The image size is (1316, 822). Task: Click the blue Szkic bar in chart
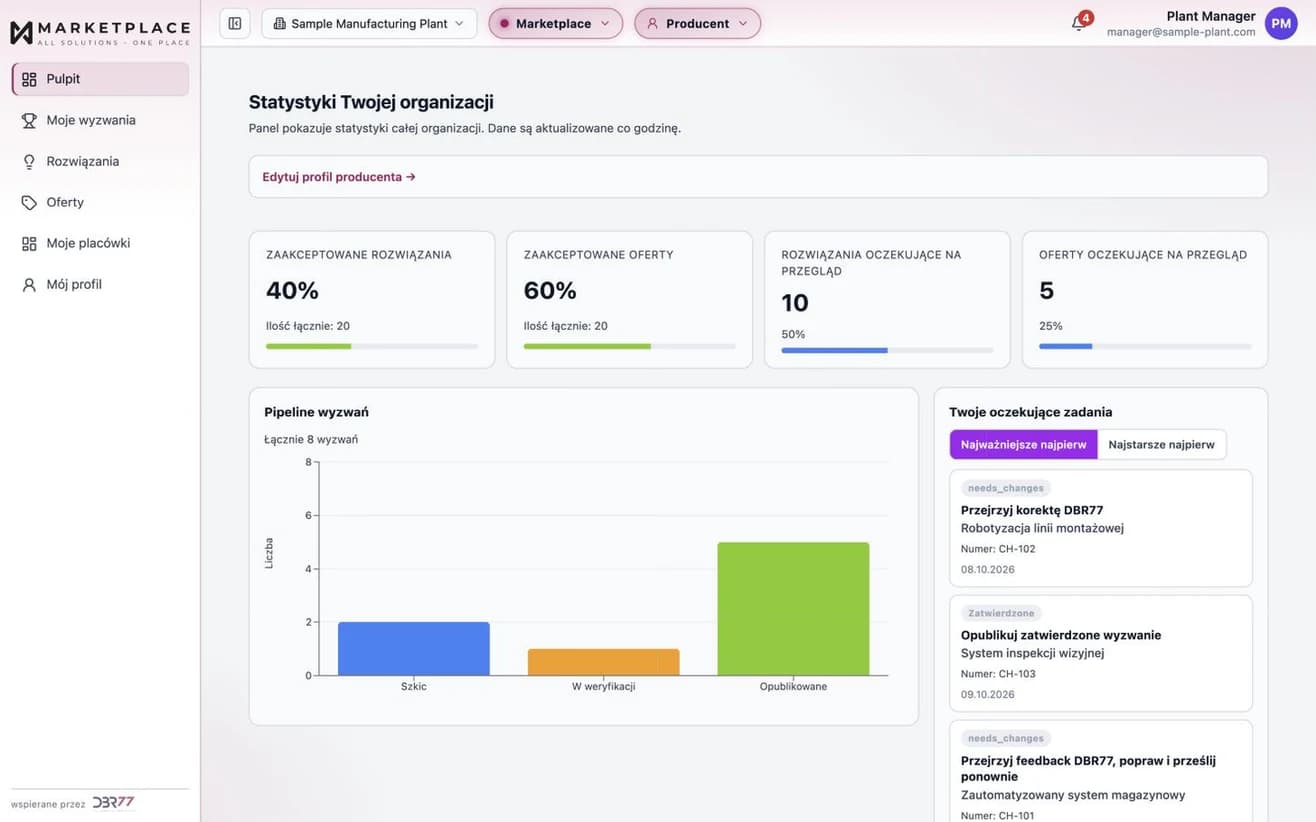(414, 649)
